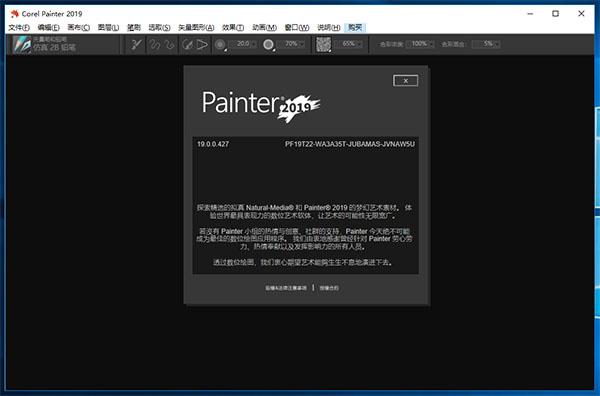Open the 购买 menu
This screenshot has width=600, height=396.
click(x=355, y=28)
